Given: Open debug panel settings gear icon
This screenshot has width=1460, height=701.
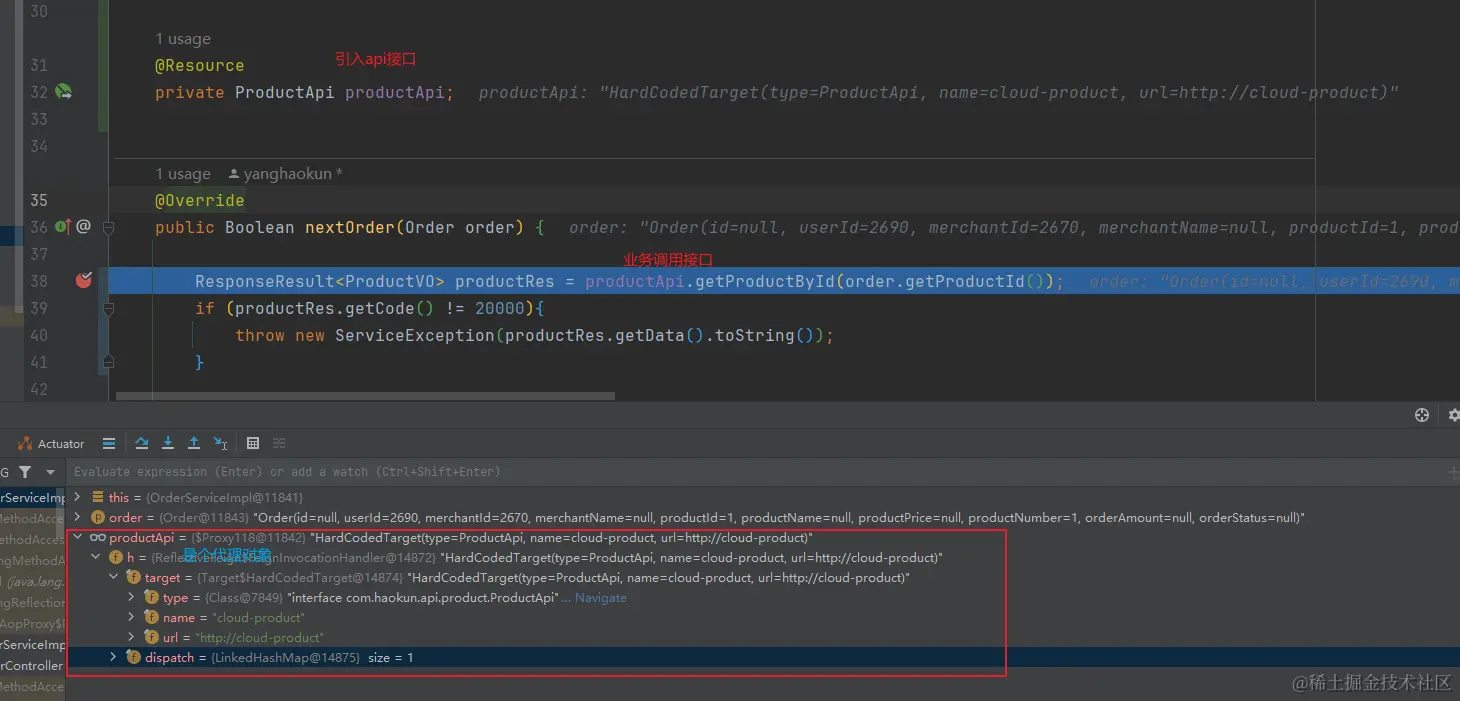Looking at the screenshot, I should [1453, 415].
